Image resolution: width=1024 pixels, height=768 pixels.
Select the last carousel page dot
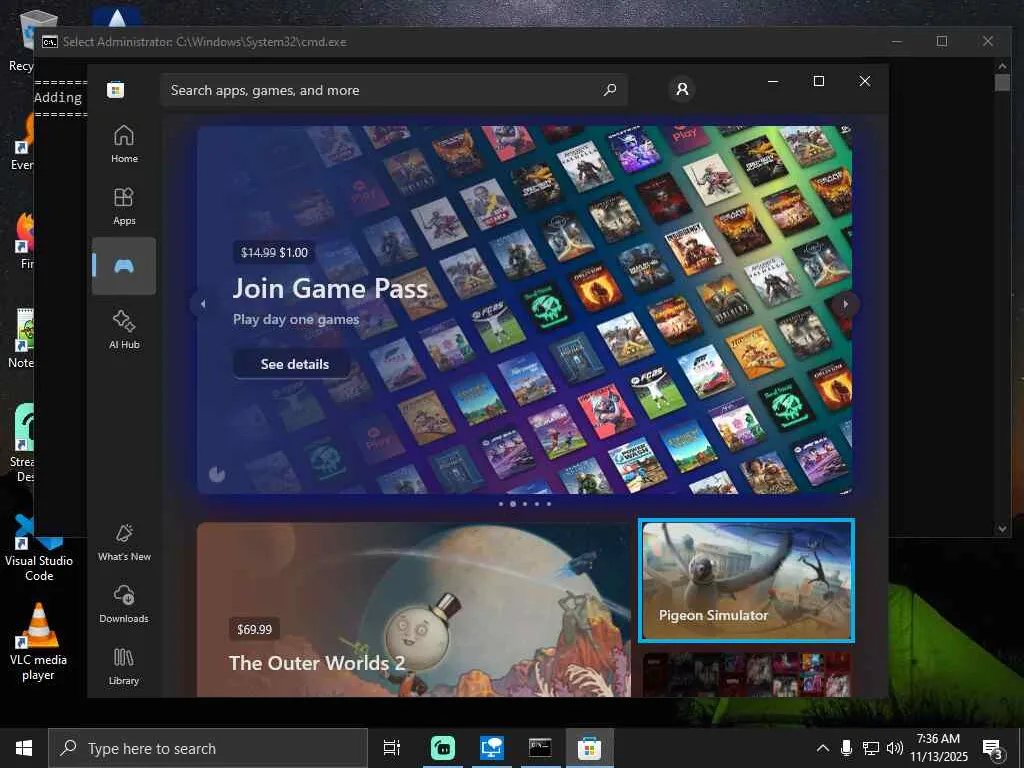point(549,504)
